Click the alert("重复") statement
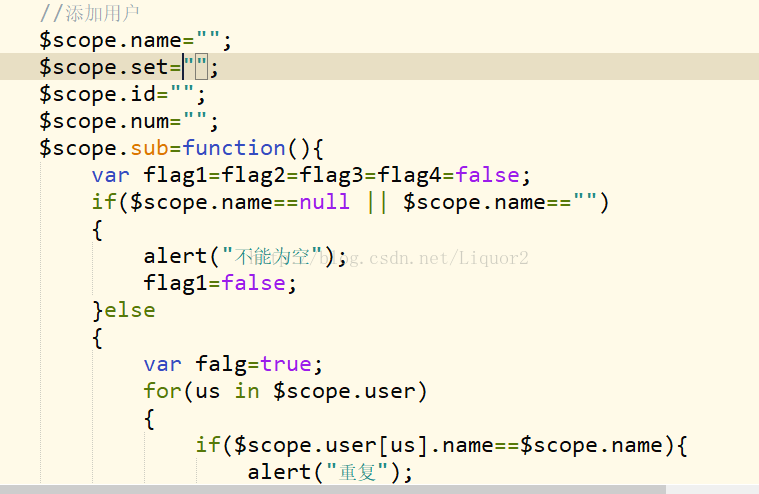 click(330, 472)
